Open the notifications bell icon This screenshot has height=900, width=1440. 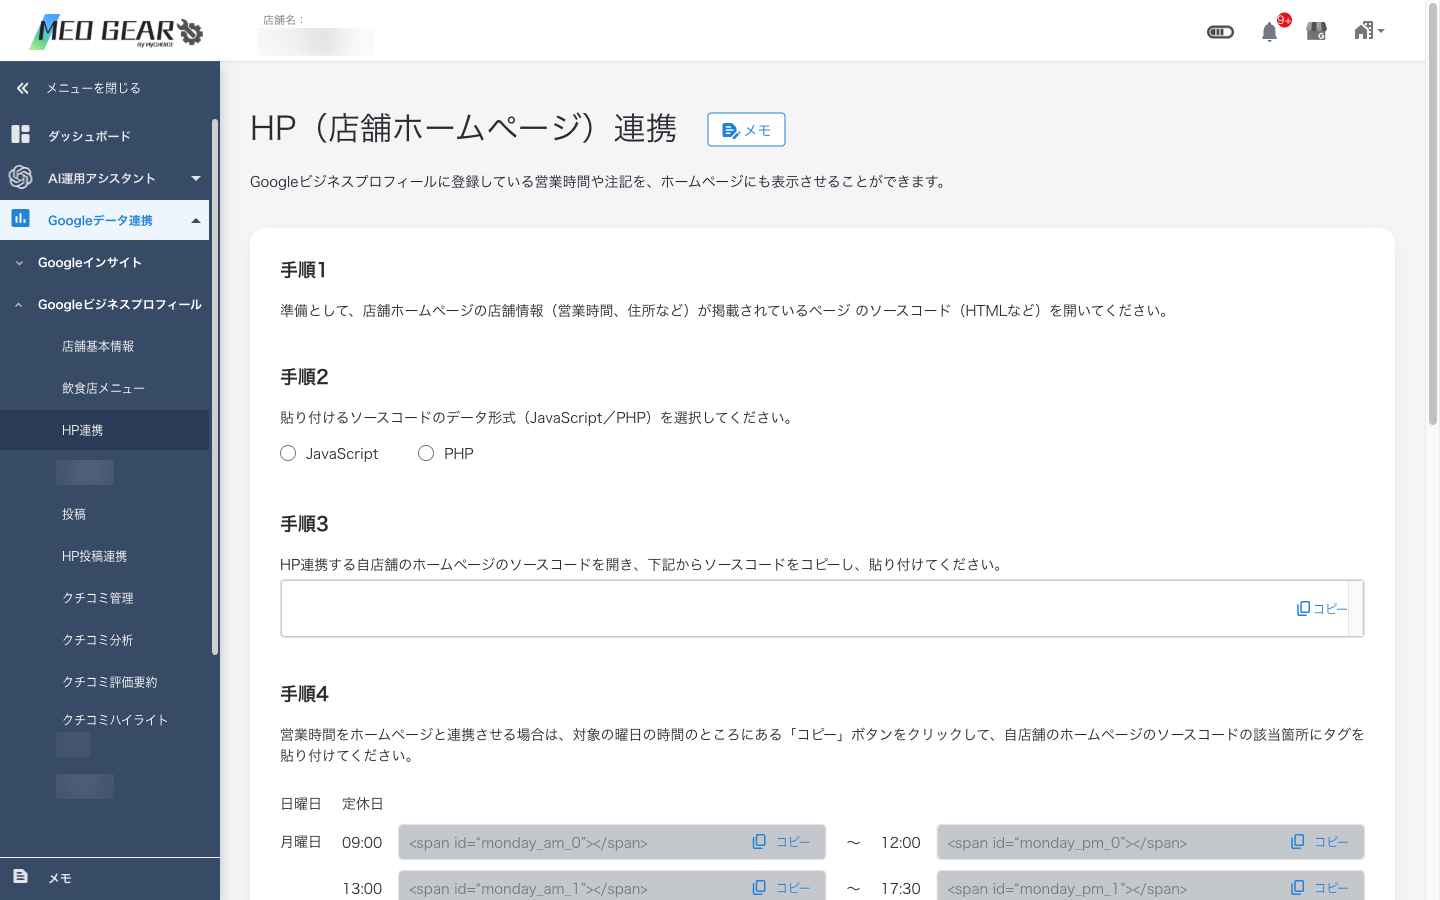click(x=1269, y=32)
